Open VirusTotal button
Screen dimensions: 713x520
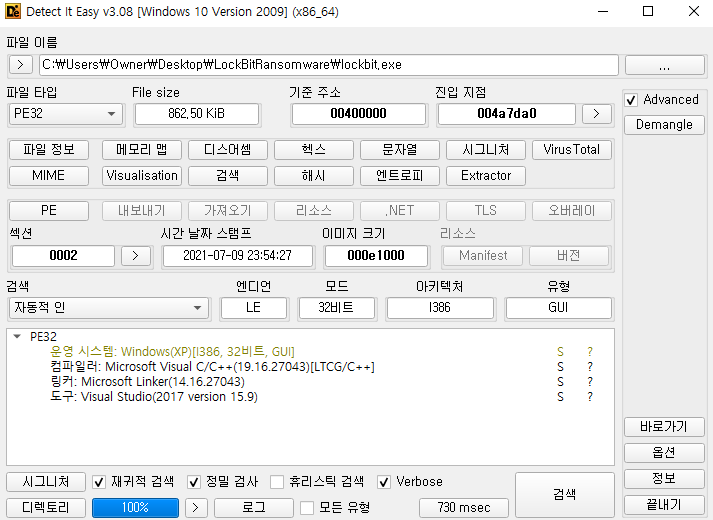[572, 150]
